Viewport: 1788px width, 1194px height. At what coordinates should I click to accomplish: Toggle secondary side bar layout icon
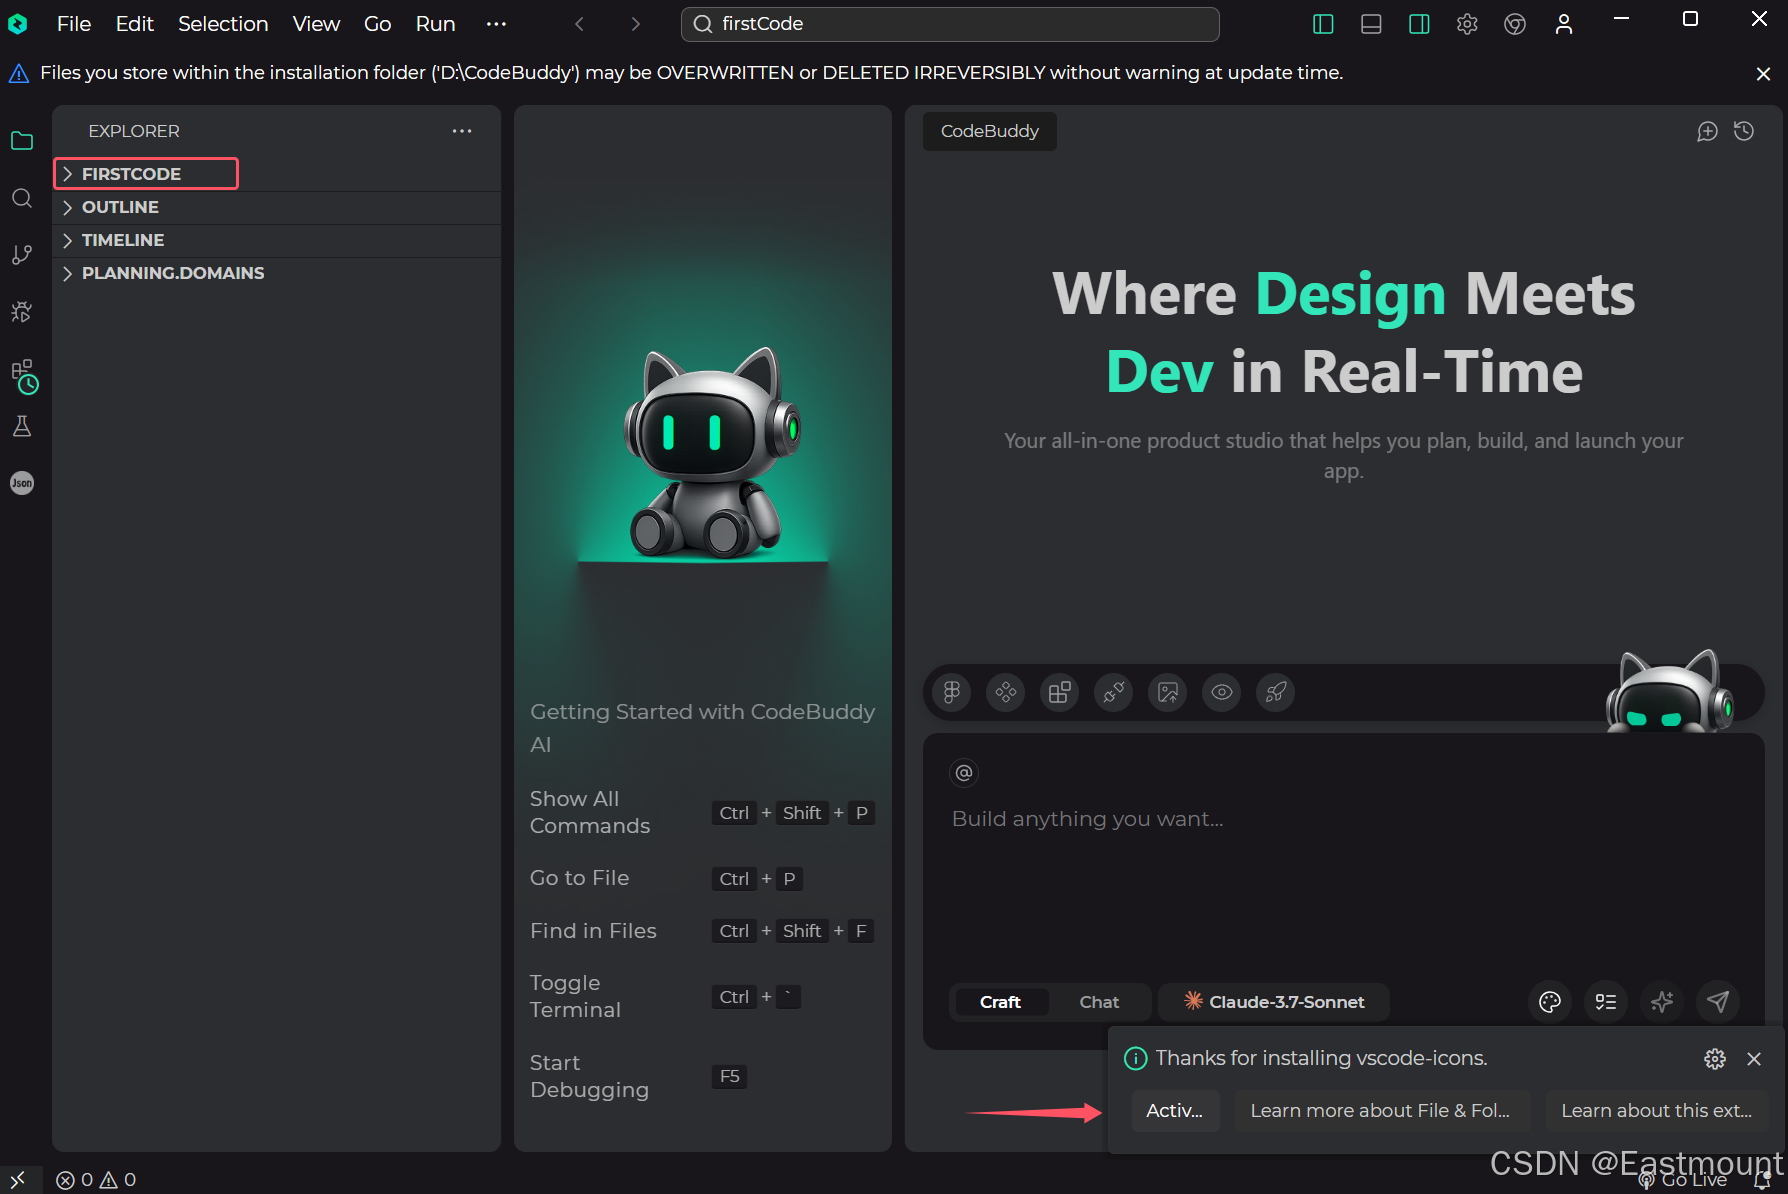pos(1419,24)
